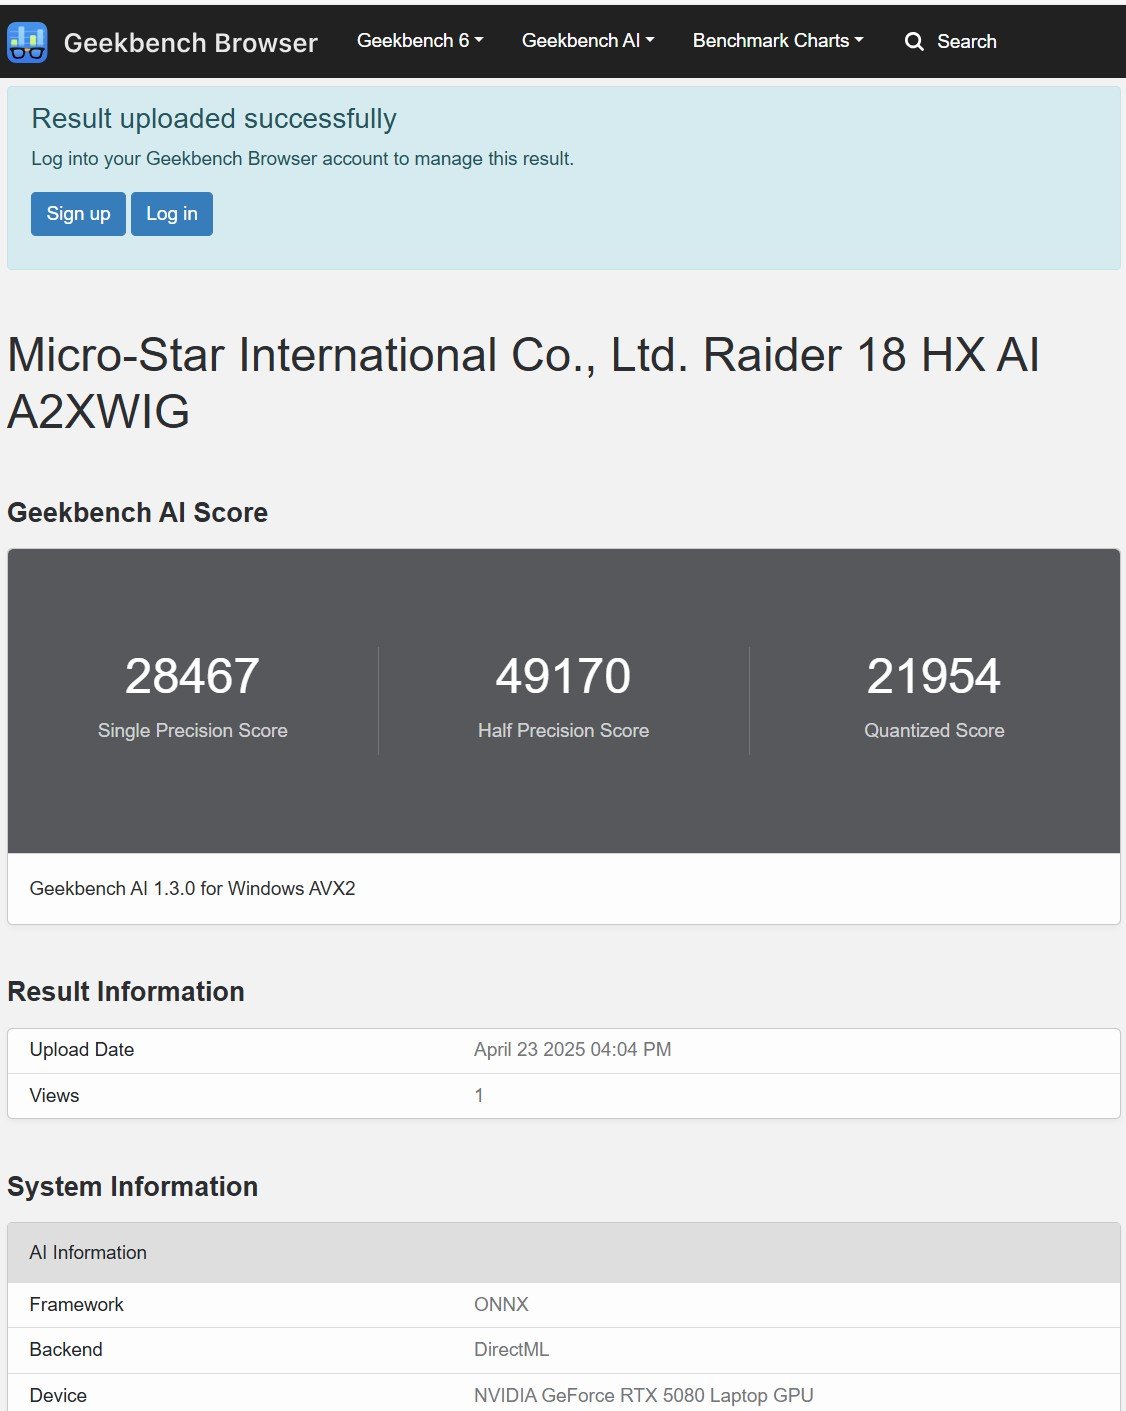The height and width of the screenshot is (1411, 1126).
Task: Click the Quantized Score label
Action: pos(934,731)
